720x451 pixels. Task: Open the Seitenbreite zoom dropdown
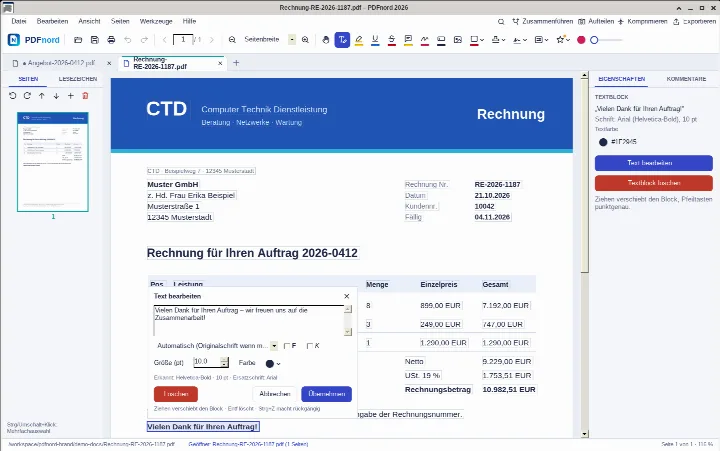pyautogui.click(x=292, y=40)
